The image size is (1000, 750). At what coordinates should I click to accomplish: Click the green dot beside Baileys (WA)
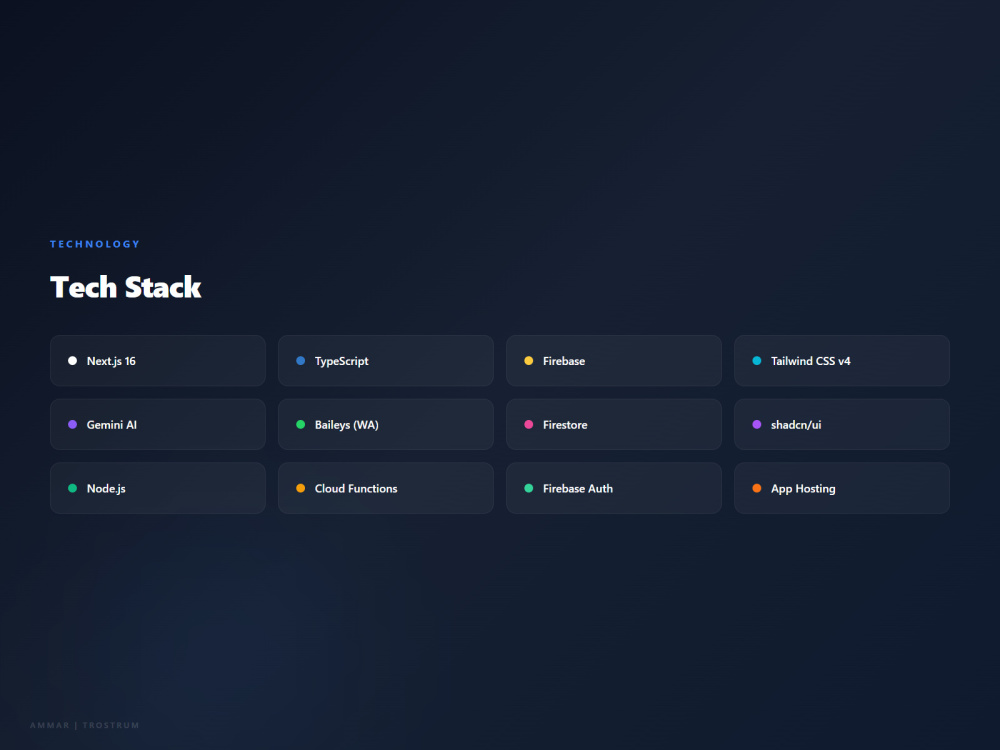300,425
